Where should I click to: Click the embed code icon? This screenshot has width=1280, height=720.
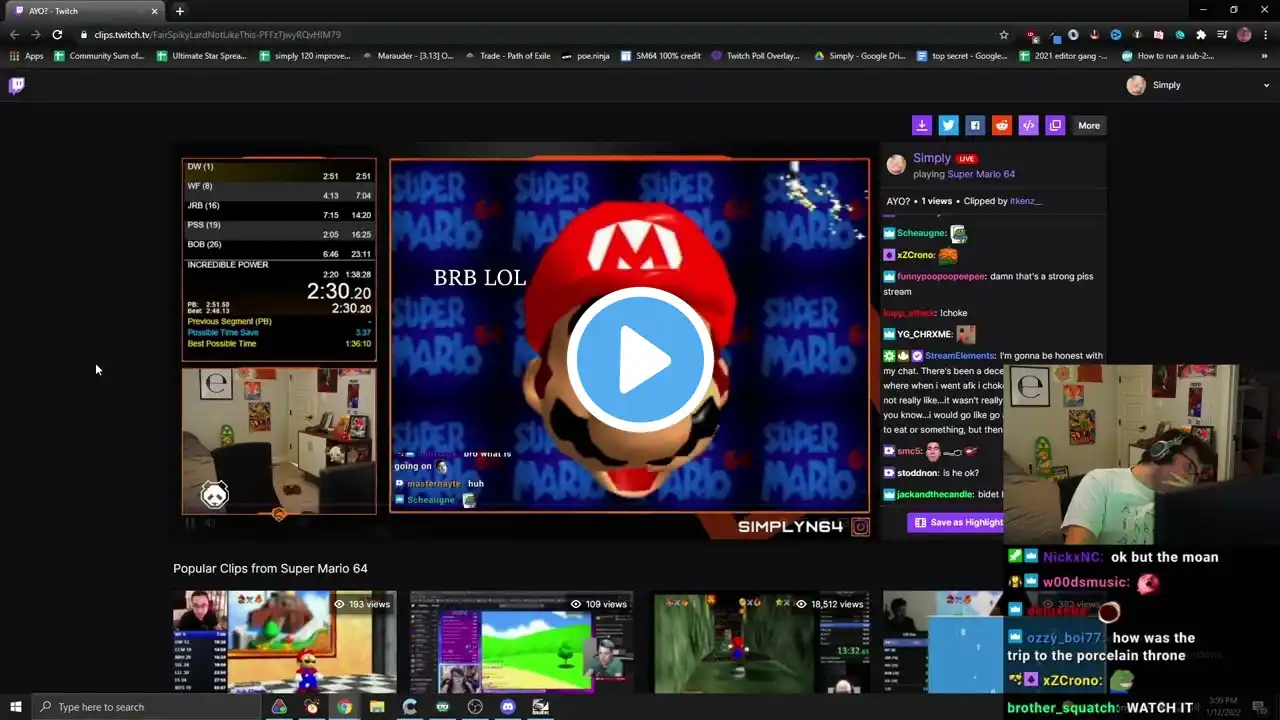click(1028, 125)
